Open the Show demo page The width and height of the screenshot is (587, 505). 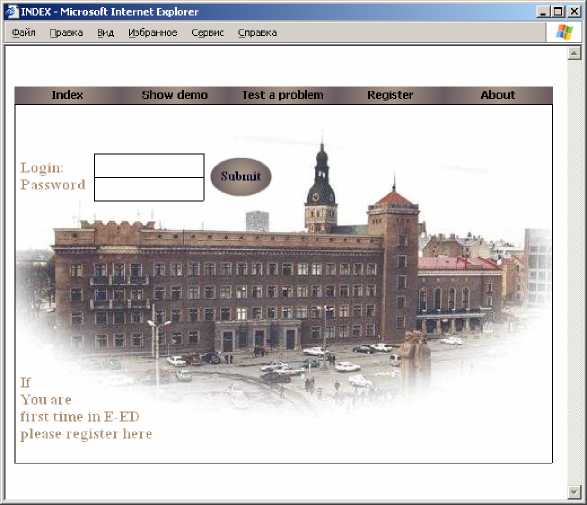pos(175,95)
